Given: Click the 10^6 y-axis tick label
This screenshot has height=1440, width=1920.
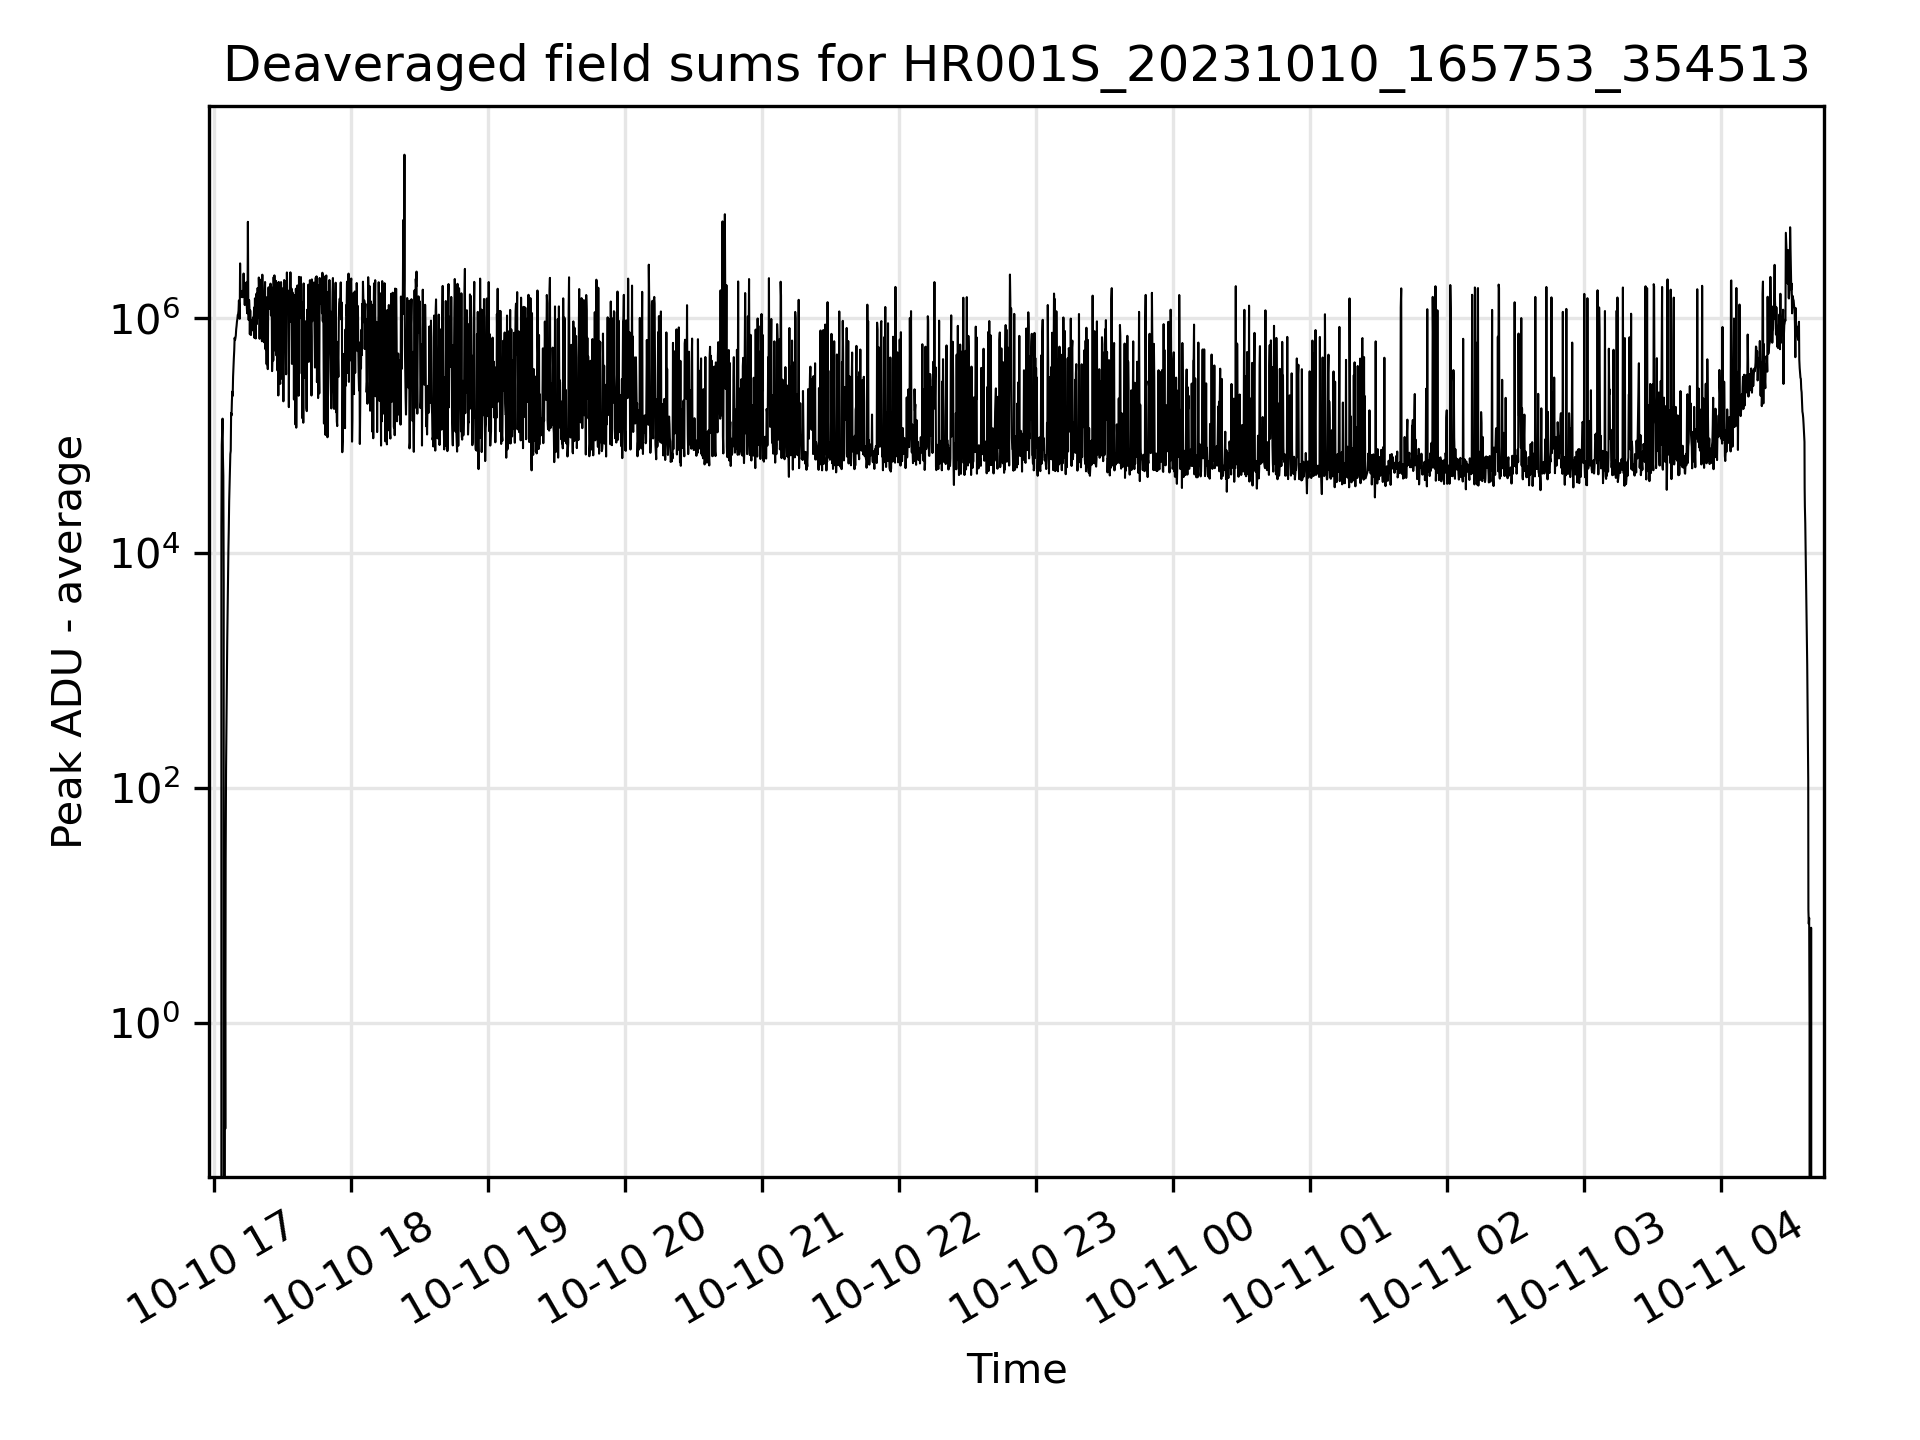Looking at the screenshot, I should pyautogui.click(x=148, y=318).
